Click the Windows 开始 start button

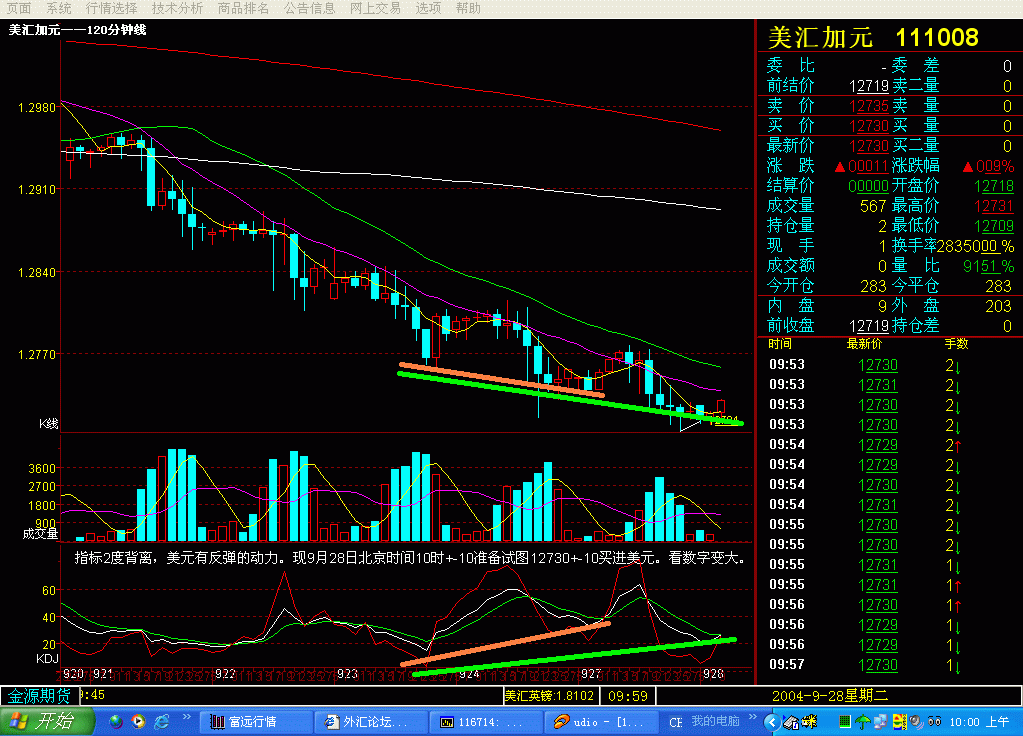click(46, 722)
